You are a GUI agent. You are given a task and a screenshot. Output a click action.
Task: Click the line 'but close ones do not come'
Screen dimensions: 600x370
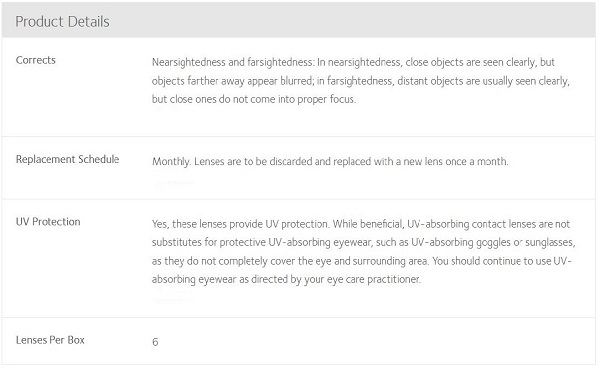pos(254,99)
